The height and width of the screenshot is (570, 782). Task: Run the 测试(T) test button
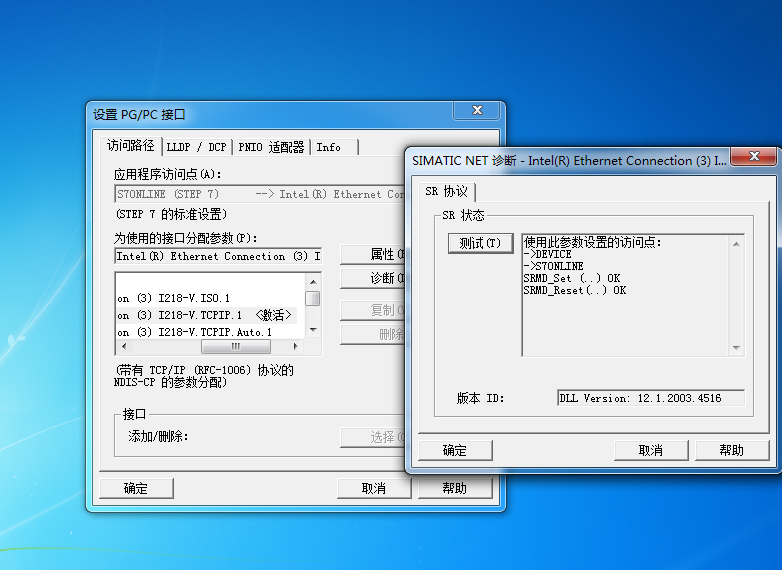coord(480,243)
